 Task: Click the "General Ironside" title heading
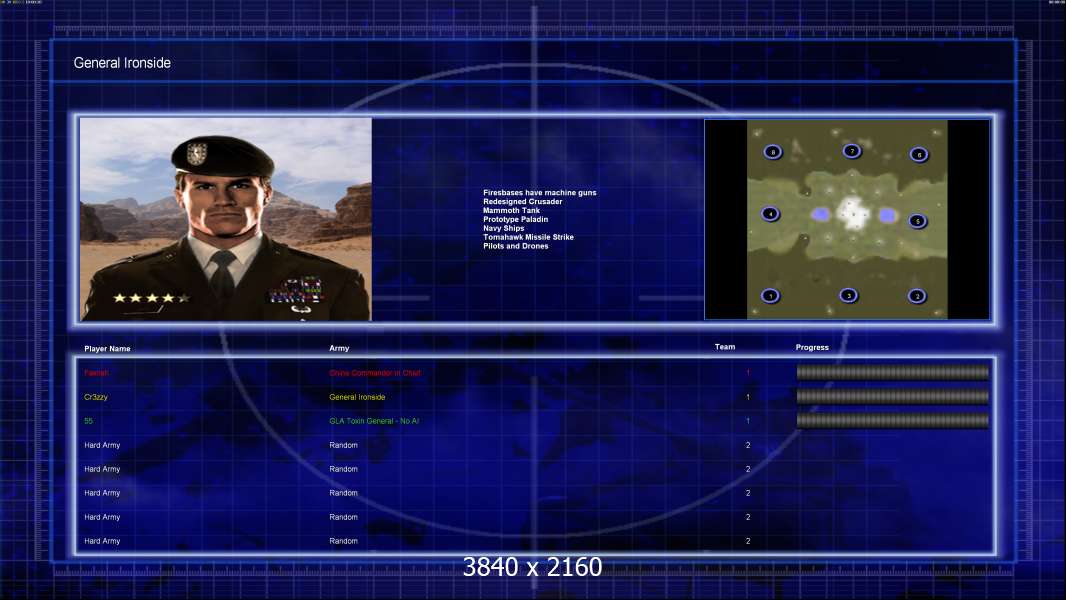(122, 63)
